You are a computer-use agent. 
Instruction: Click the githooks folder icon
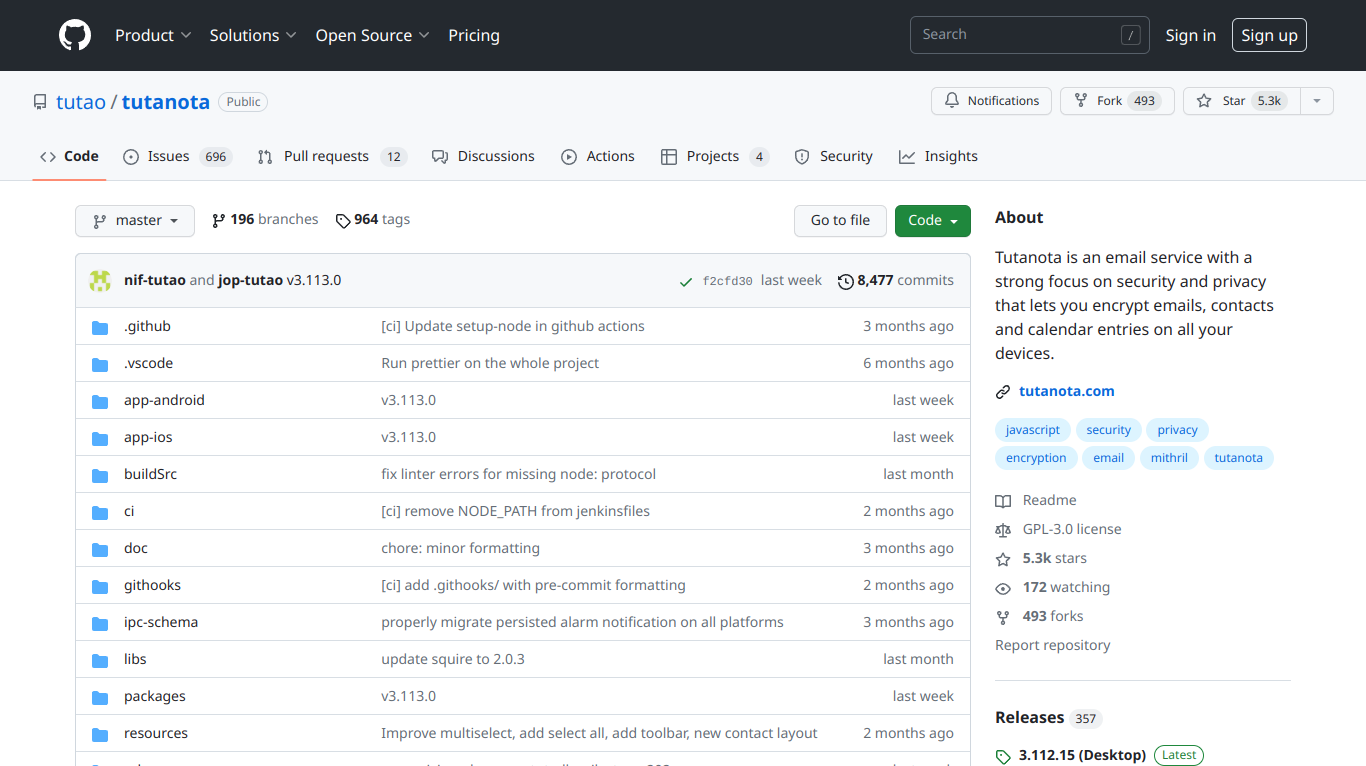pos(100,586)
